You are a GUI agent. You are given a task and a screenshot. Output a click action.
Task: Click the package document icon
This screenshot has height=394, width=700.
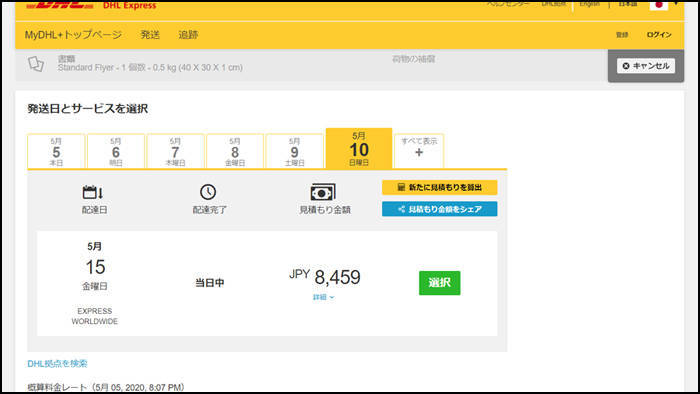tap(36, 64)
